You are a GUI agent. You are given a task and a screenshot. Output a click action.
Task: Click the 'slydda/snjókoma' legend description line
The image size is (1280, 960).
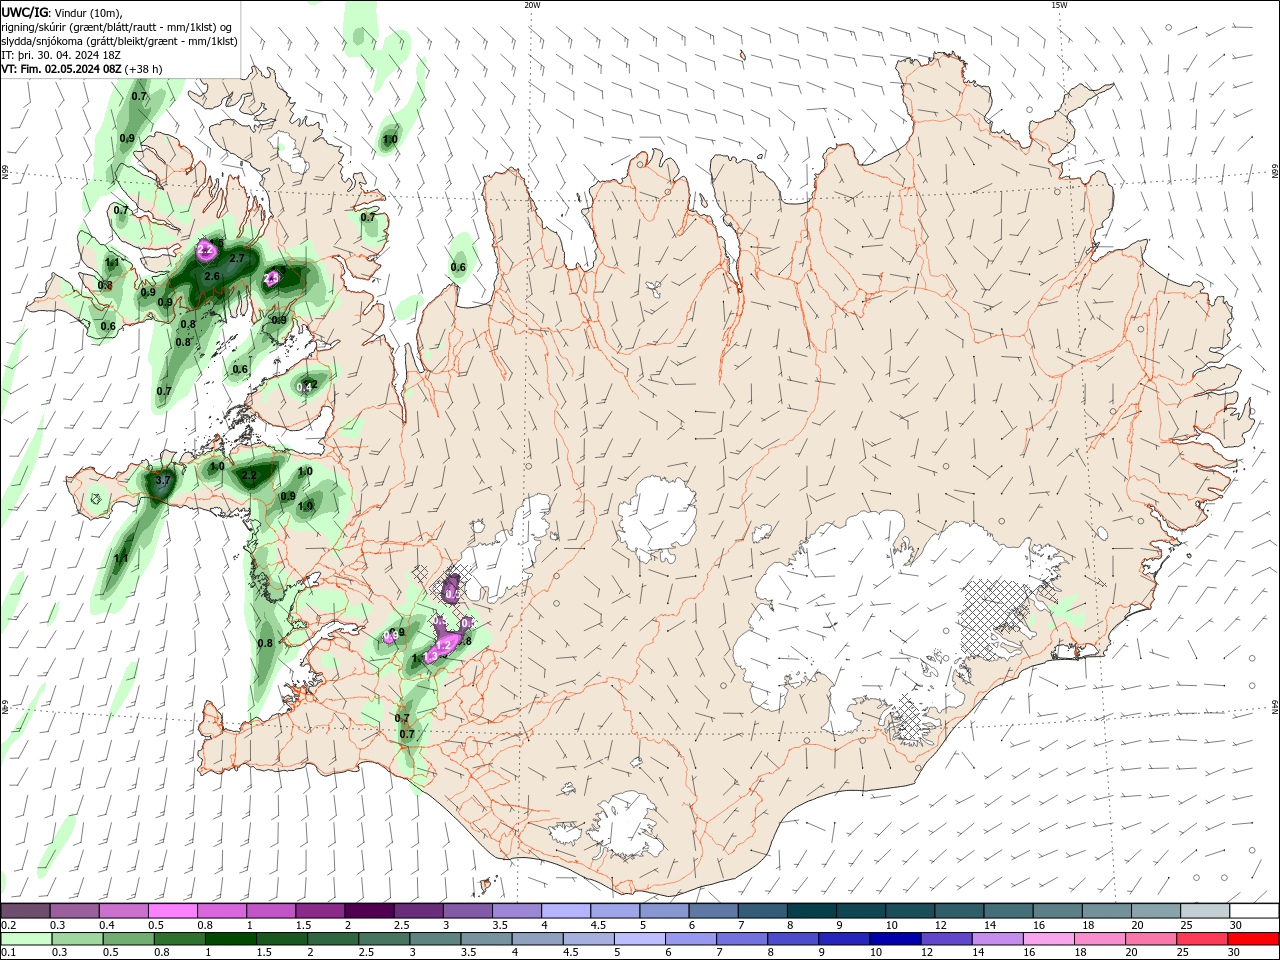119,41
